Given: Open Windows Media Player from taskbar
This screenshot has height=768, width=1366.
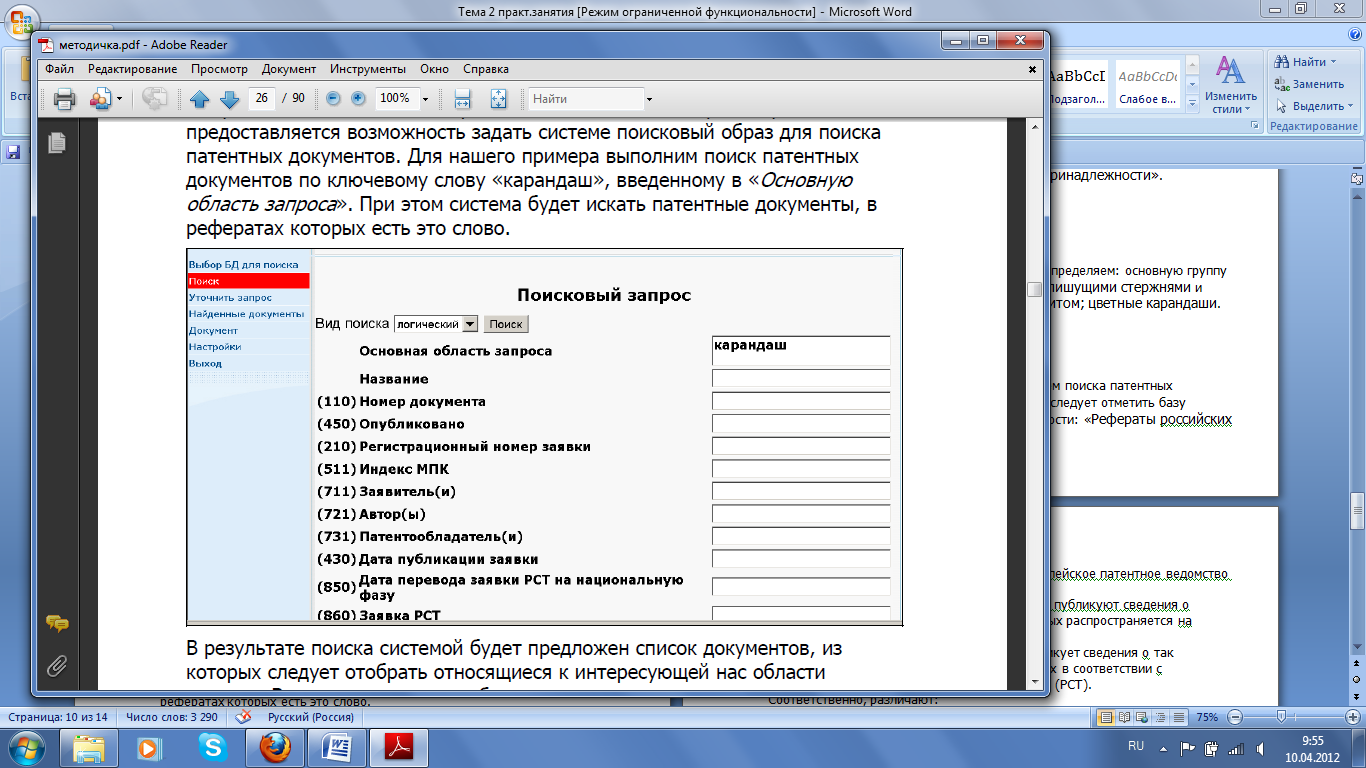Looking at the screenshot, I should [x=150, y=748].
